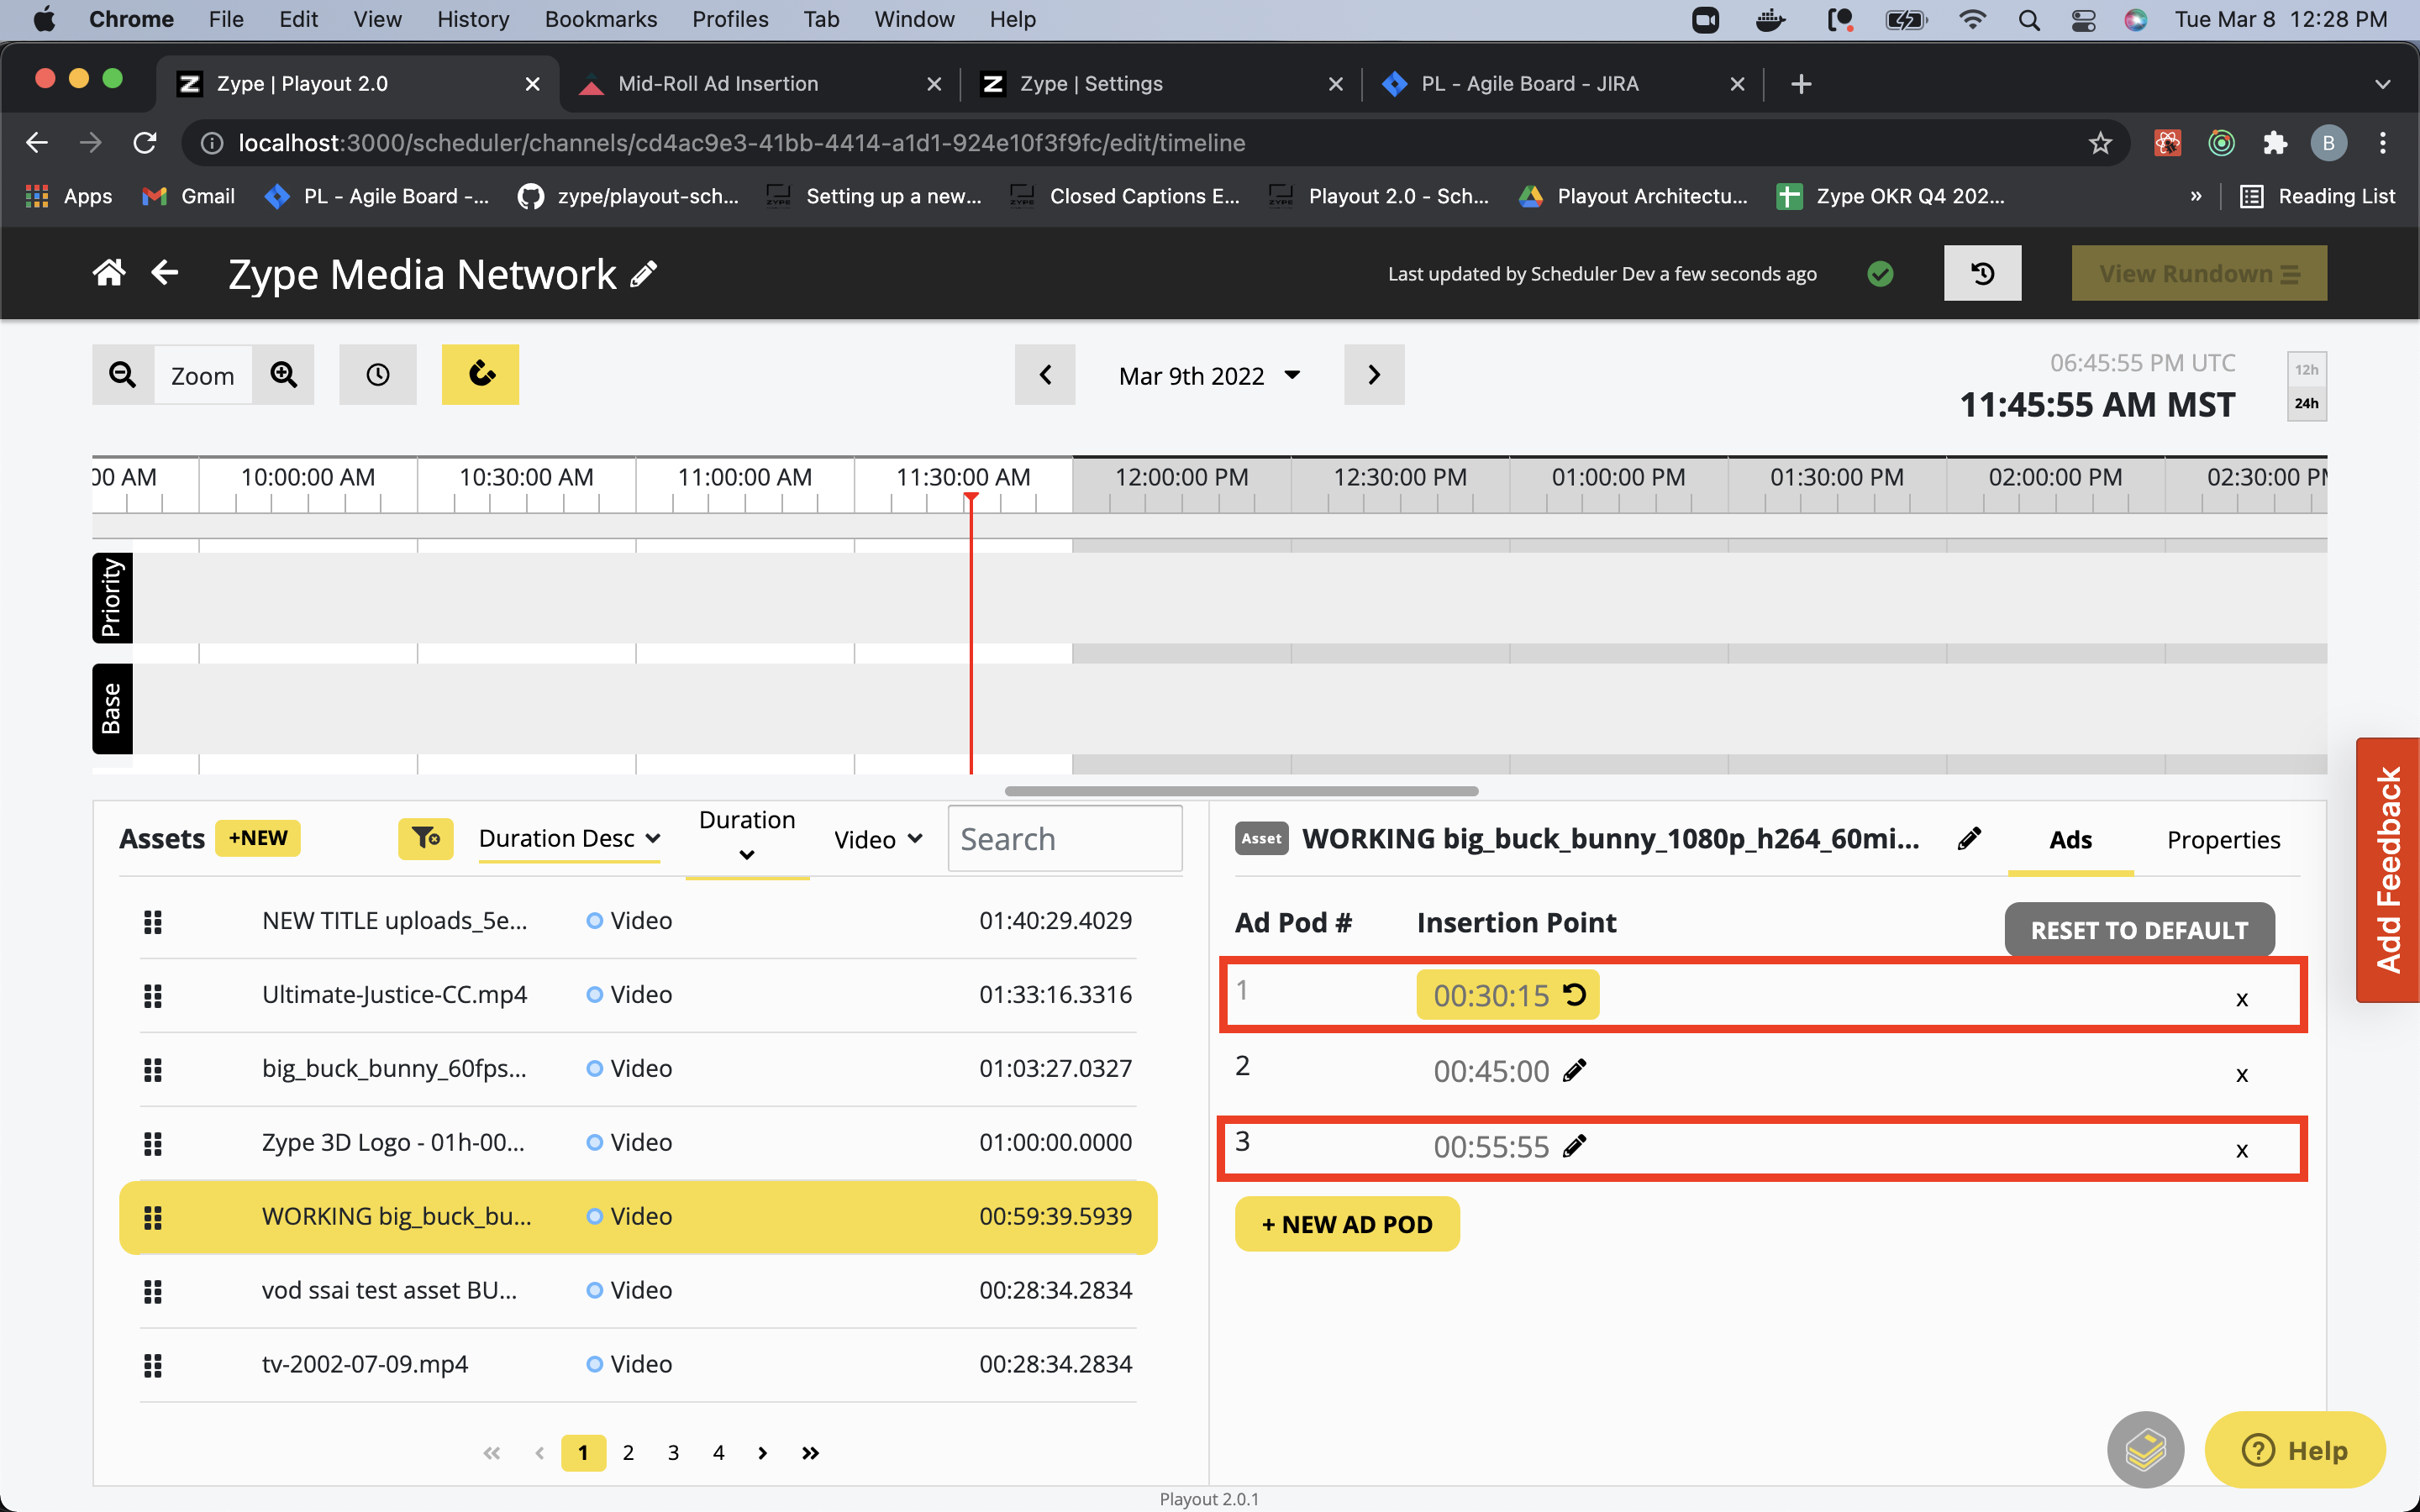The image size is (2420, 1512).
Task: Open Duration Desc sort dropdown
Action: (x=569, y=838)
